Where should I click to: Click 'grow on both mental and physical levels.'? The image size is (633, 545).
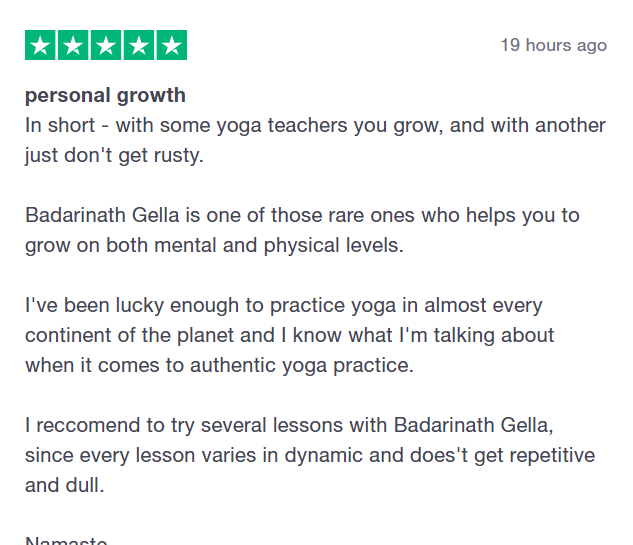point(214,245)
